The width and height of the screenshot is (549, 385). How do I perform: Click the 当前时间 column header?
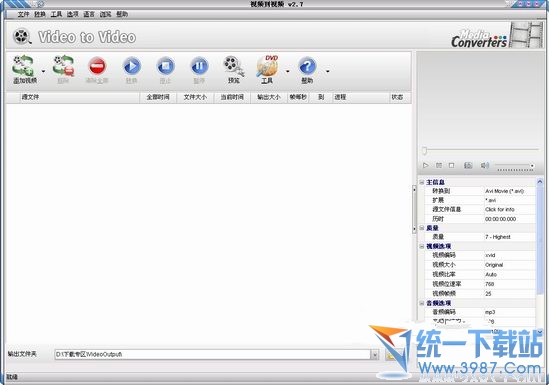coord(232,97)
